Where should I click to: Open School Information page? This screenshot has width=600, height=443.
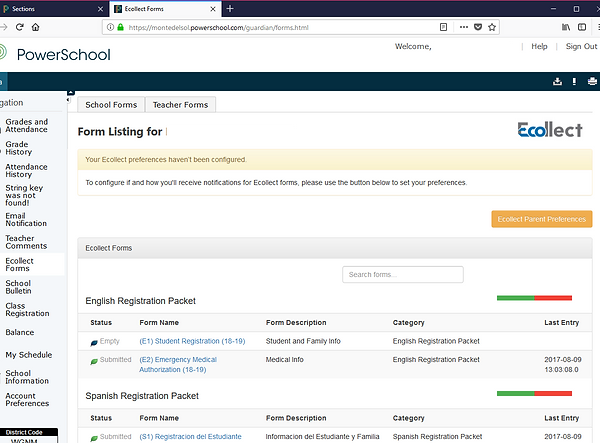(27, 377)
